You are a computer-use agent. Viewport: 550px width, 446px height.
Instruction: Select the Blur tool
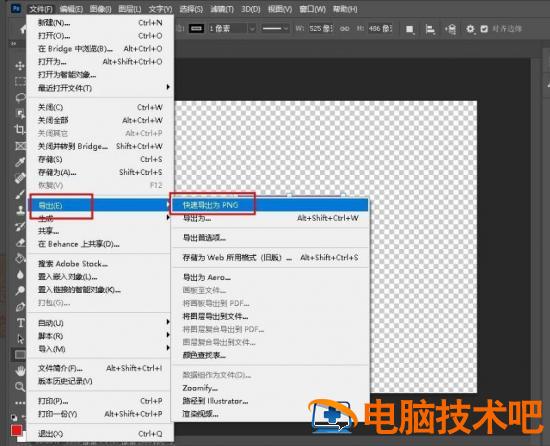point(20,274)
